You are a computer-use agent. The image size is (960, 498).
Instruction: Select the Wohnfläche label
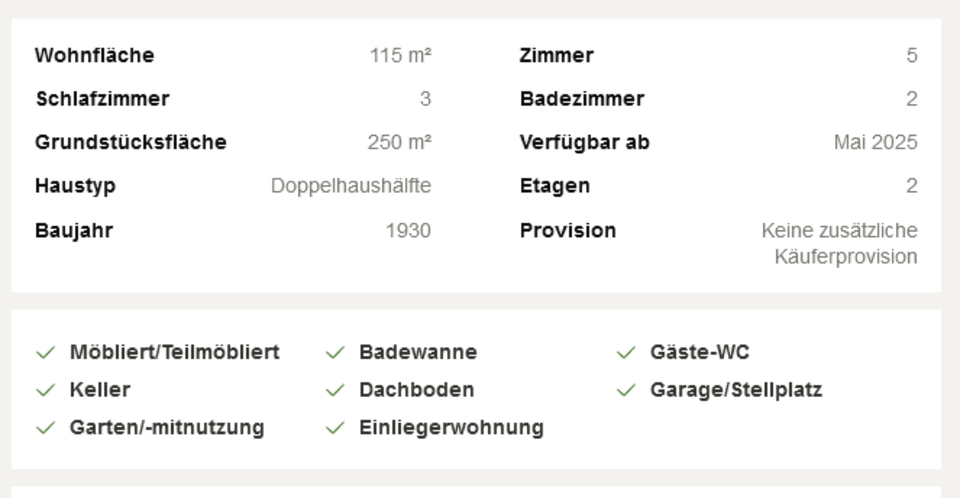pos(94,55)
